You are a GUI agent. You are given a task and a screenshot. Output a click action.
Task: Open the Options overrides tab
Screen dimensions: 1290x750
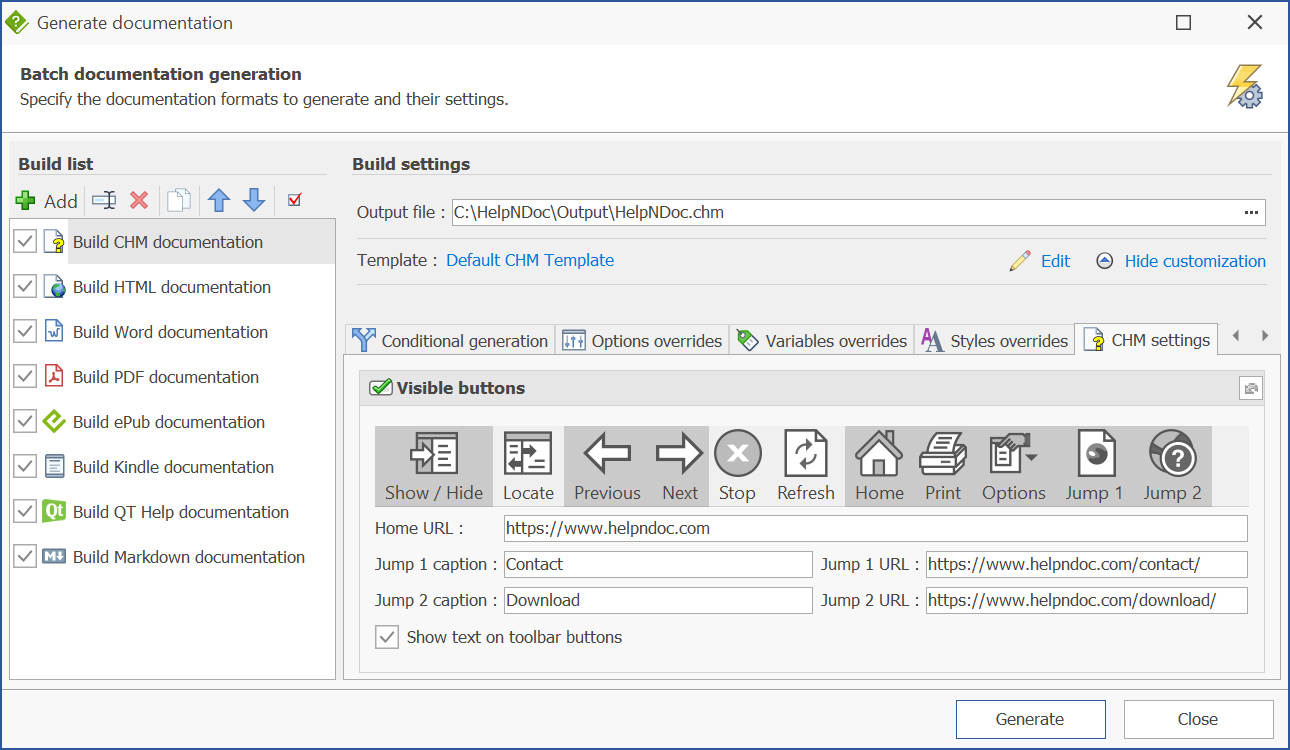642,340
